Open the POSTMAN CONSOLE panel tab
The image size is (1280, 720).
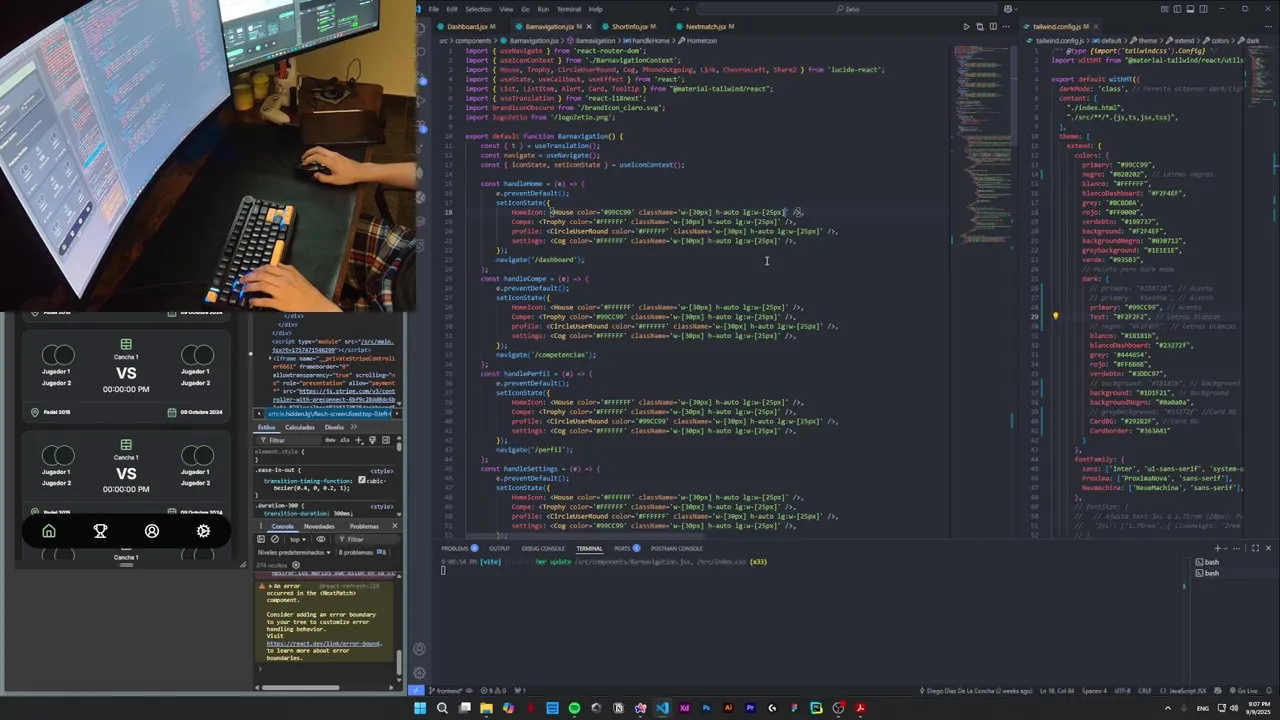coord(676,548)
